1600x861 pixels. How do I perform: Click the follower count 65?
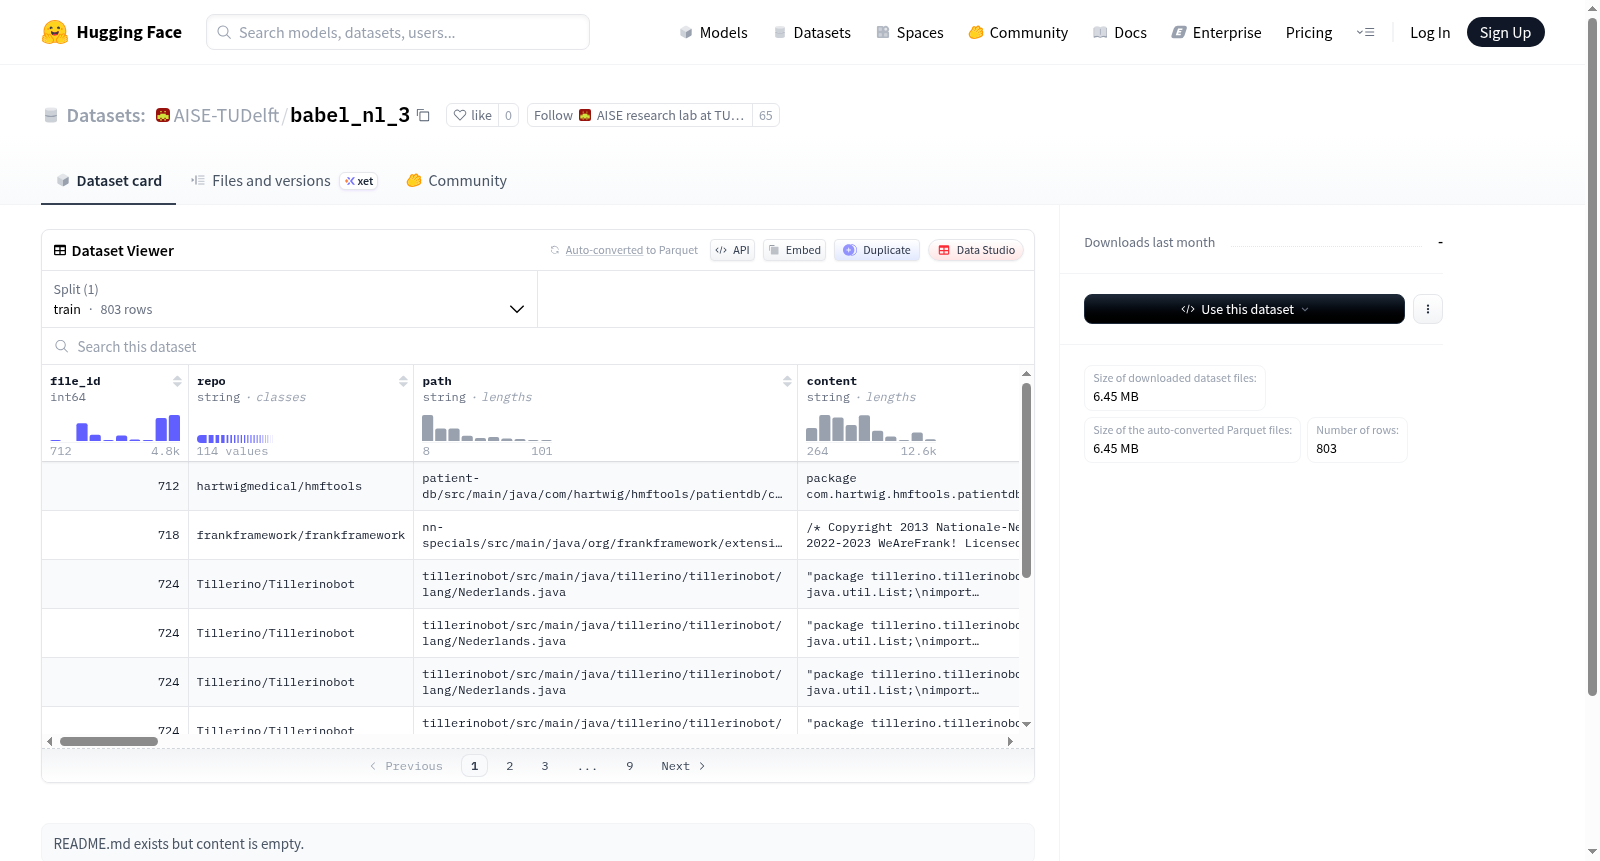(x=766, y=115)
